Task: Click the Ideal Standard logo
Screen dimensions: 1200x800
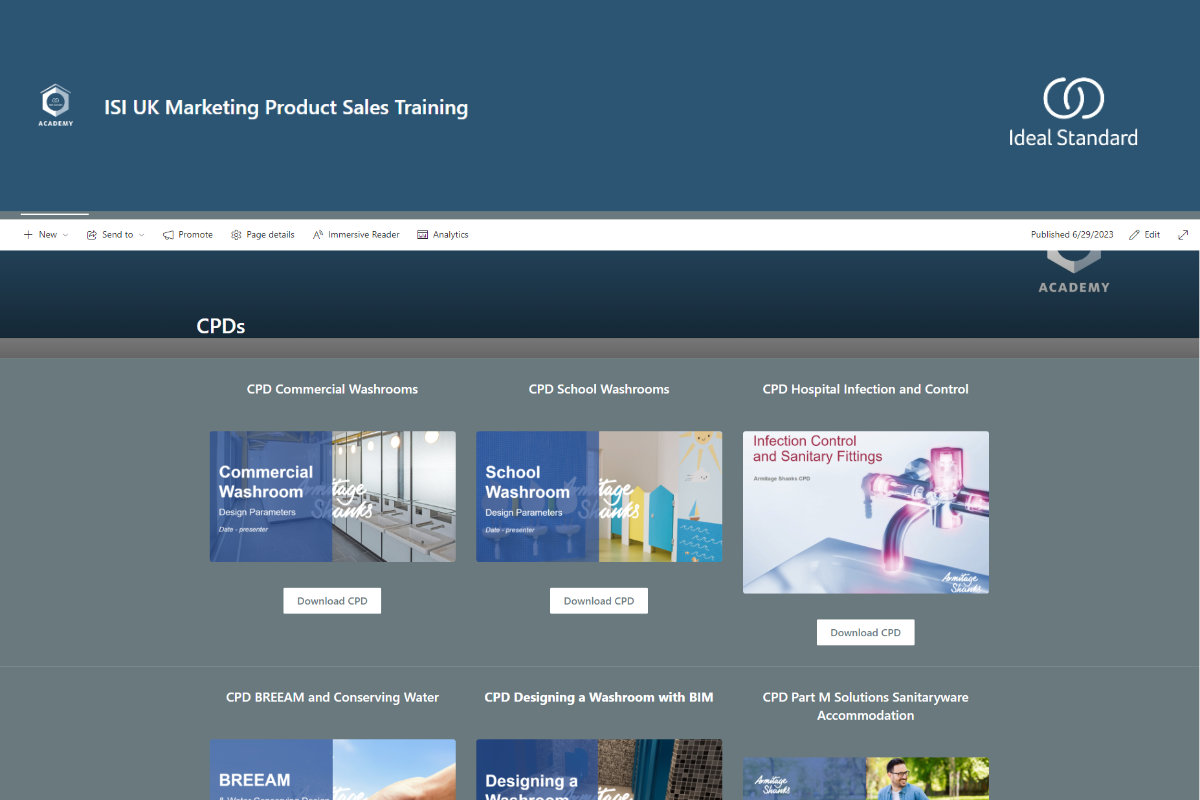Action: 1073,112
